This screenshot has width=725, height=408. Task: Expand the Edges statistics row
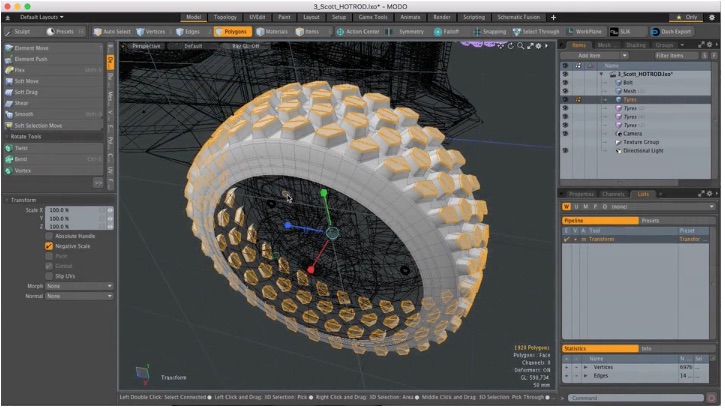[586, 376]
